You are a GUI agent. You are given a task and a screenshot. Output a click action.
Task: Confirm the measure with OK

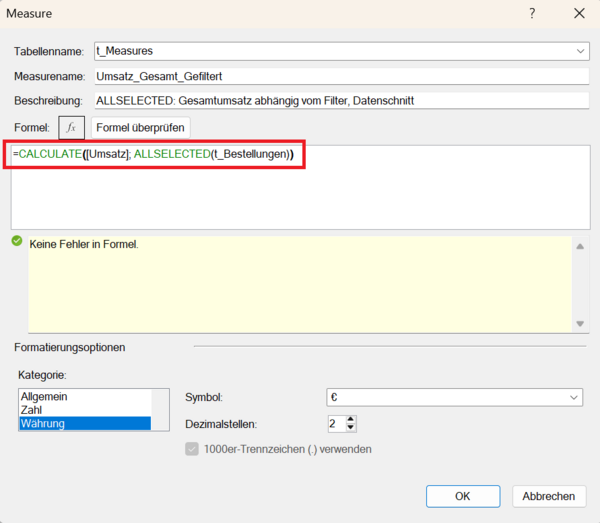pos(462,496)
